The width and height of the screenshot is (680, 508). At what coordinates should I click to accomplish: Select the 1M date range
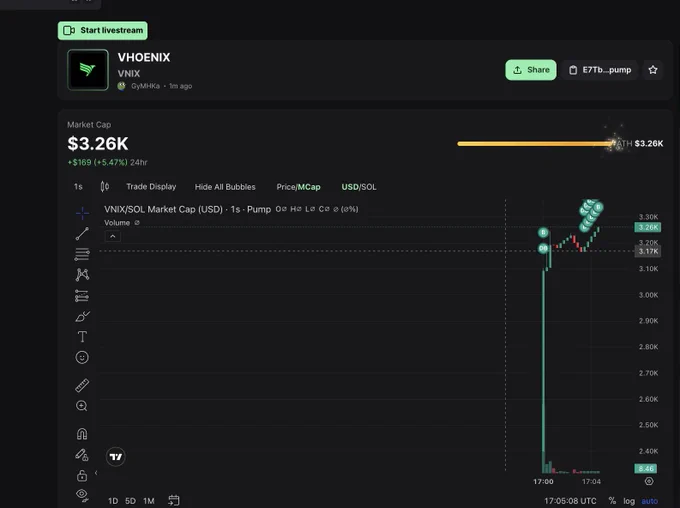click(149, 501)
